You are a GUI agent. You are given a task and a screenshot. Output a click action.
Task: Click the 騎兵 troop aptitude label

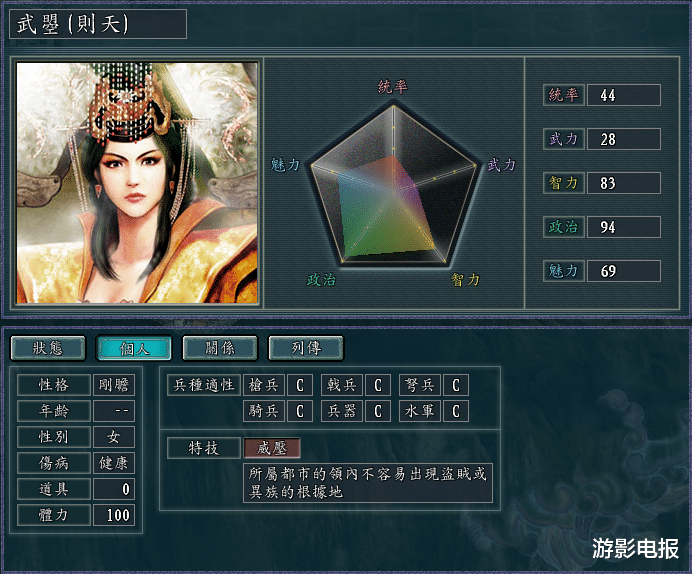pyautogui.click(x=263, y=411)
